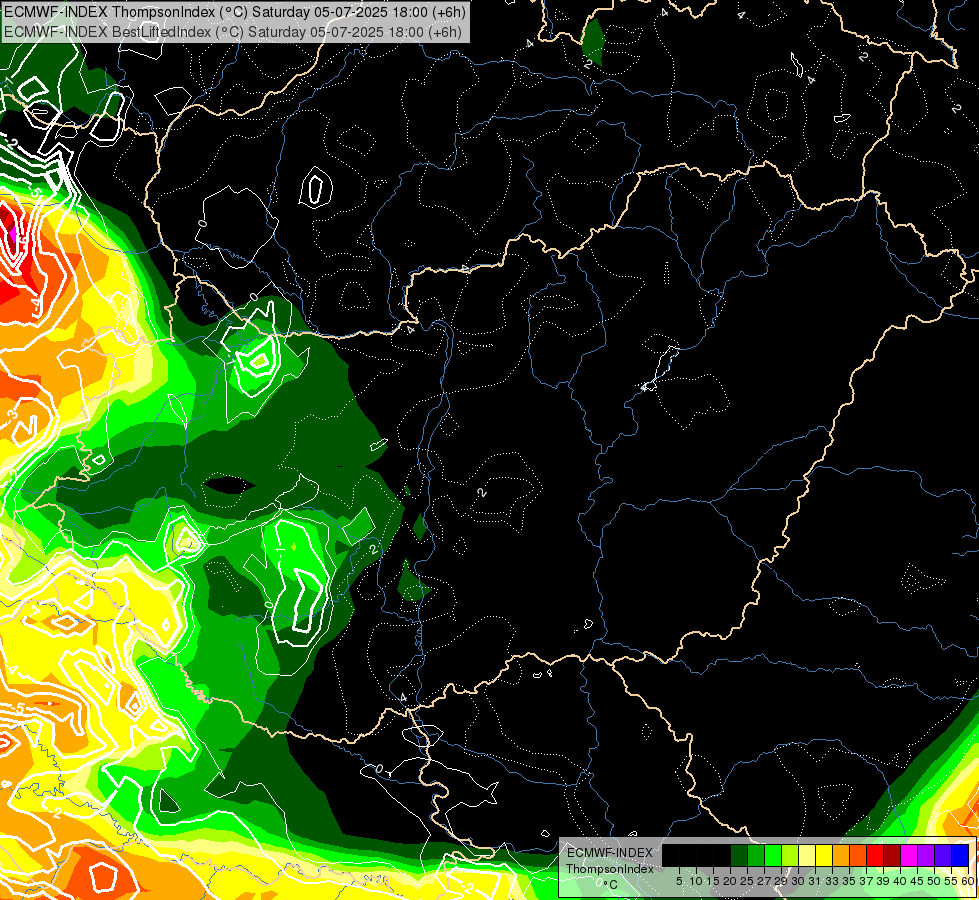The image size is (979, 900).
Task: Click the BestLiftedIndex title line at top
Action: pyautogui.click(x=232, y=31)
